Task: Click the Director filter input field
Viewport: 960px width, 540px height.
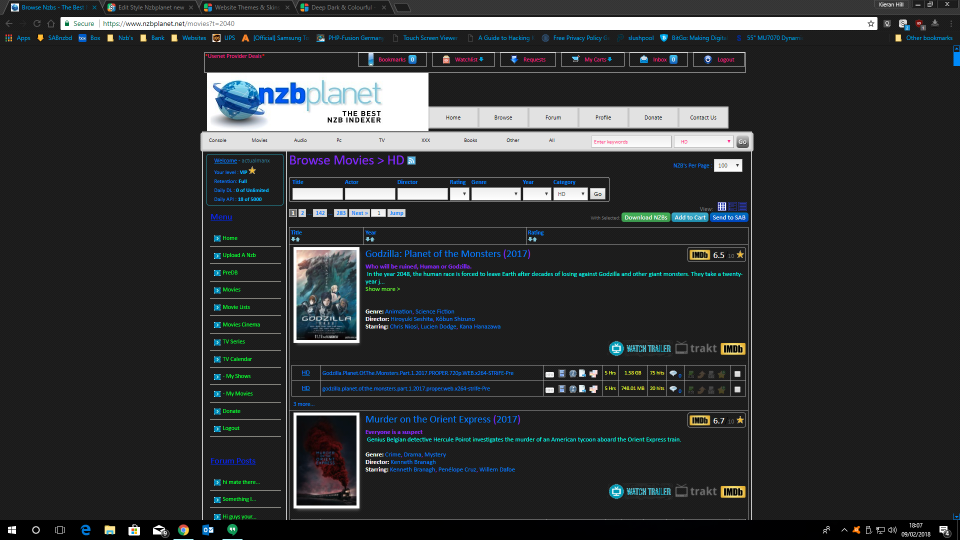Action: pos(422,194)
